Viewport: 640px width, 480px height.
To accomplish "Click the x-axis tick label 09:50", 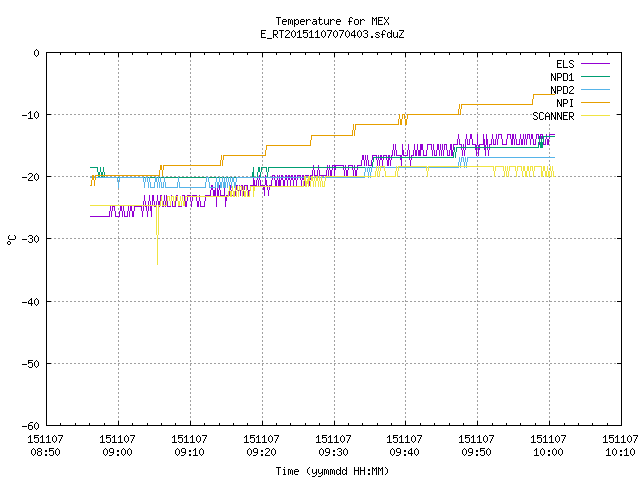I will [476, 452].
